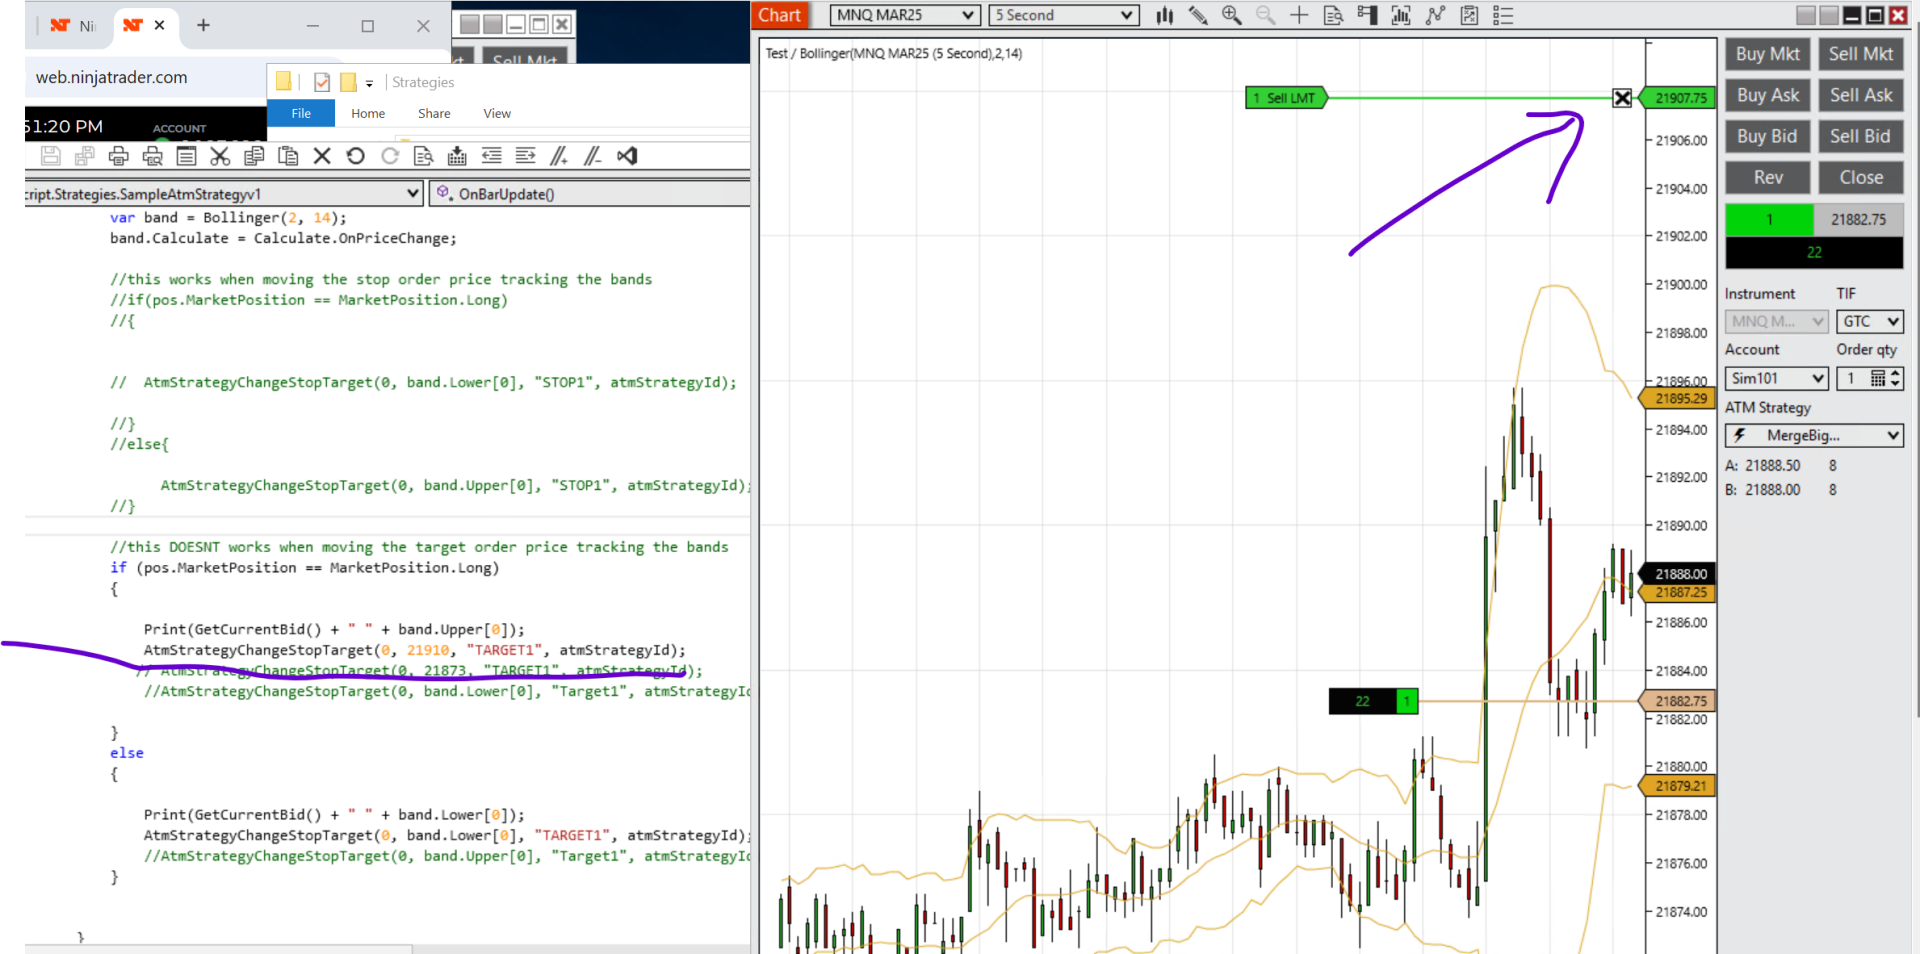Viewport: 1920px width, 954px height.
Task: Increase line indent in the editor
Action: click(x=525, y=156)
